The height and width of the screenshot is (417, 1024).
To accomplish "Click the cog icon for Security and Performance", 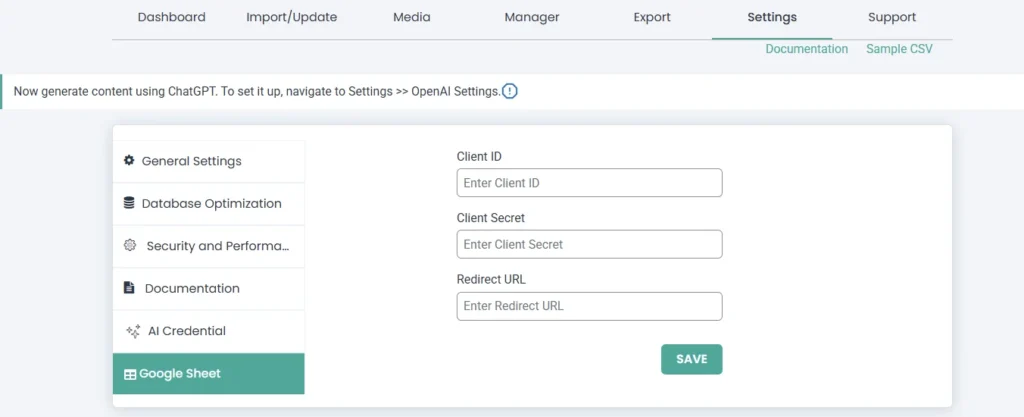I will (129, 246).
